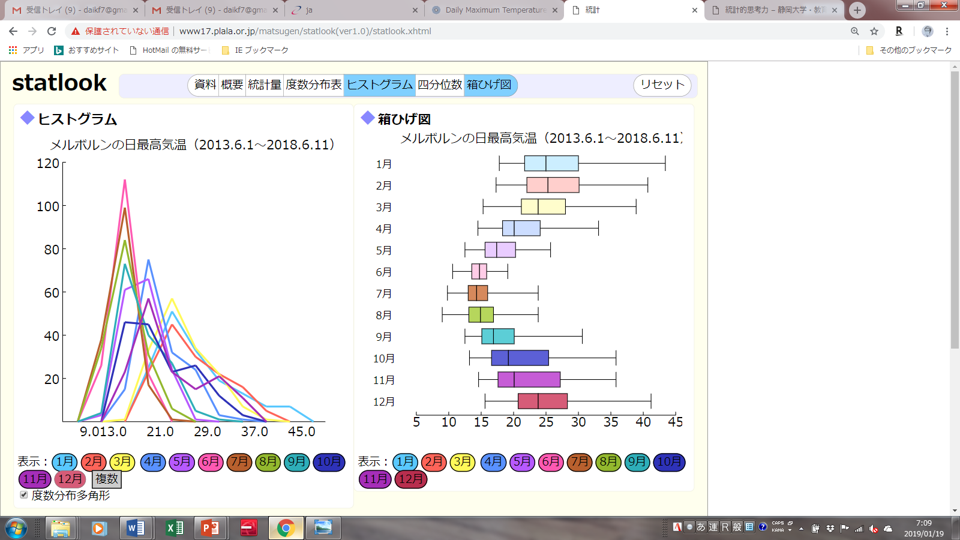Toggle the 複数 button under the histogram
This screenshot has width=960, height=540.
click(106, 479)
